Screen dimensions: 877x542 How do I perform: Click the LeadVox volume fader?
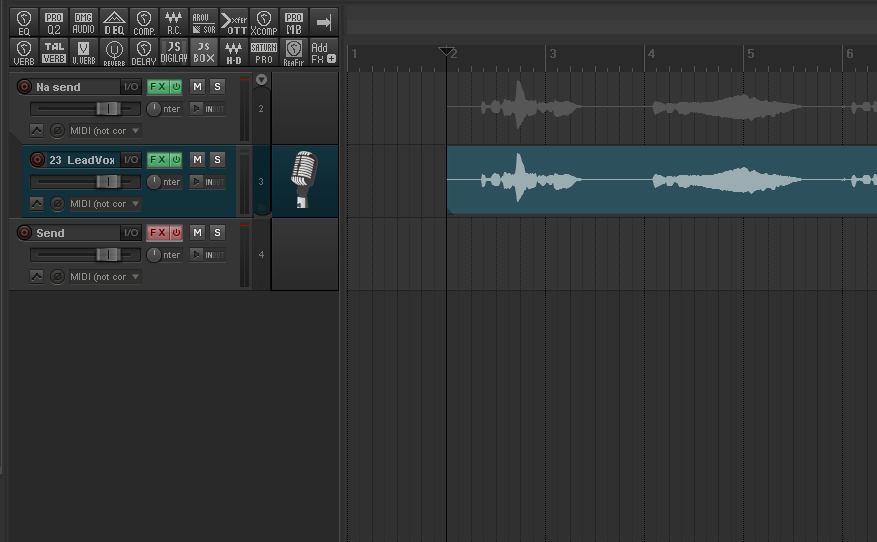pyautogui.click(x=108, y=181)
